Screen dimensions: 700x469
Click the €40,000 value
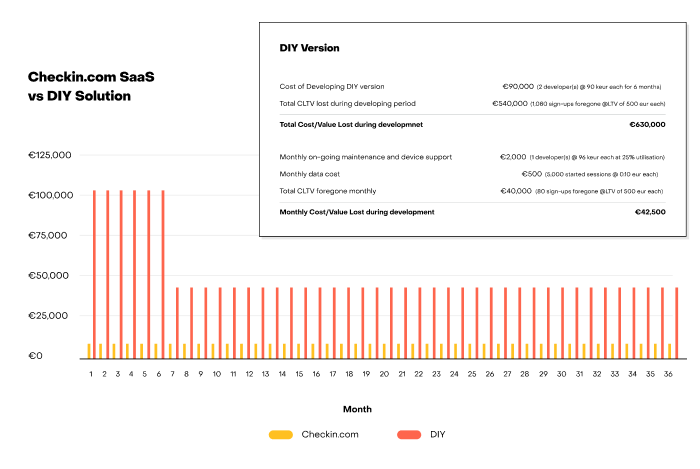pos(516,191)
